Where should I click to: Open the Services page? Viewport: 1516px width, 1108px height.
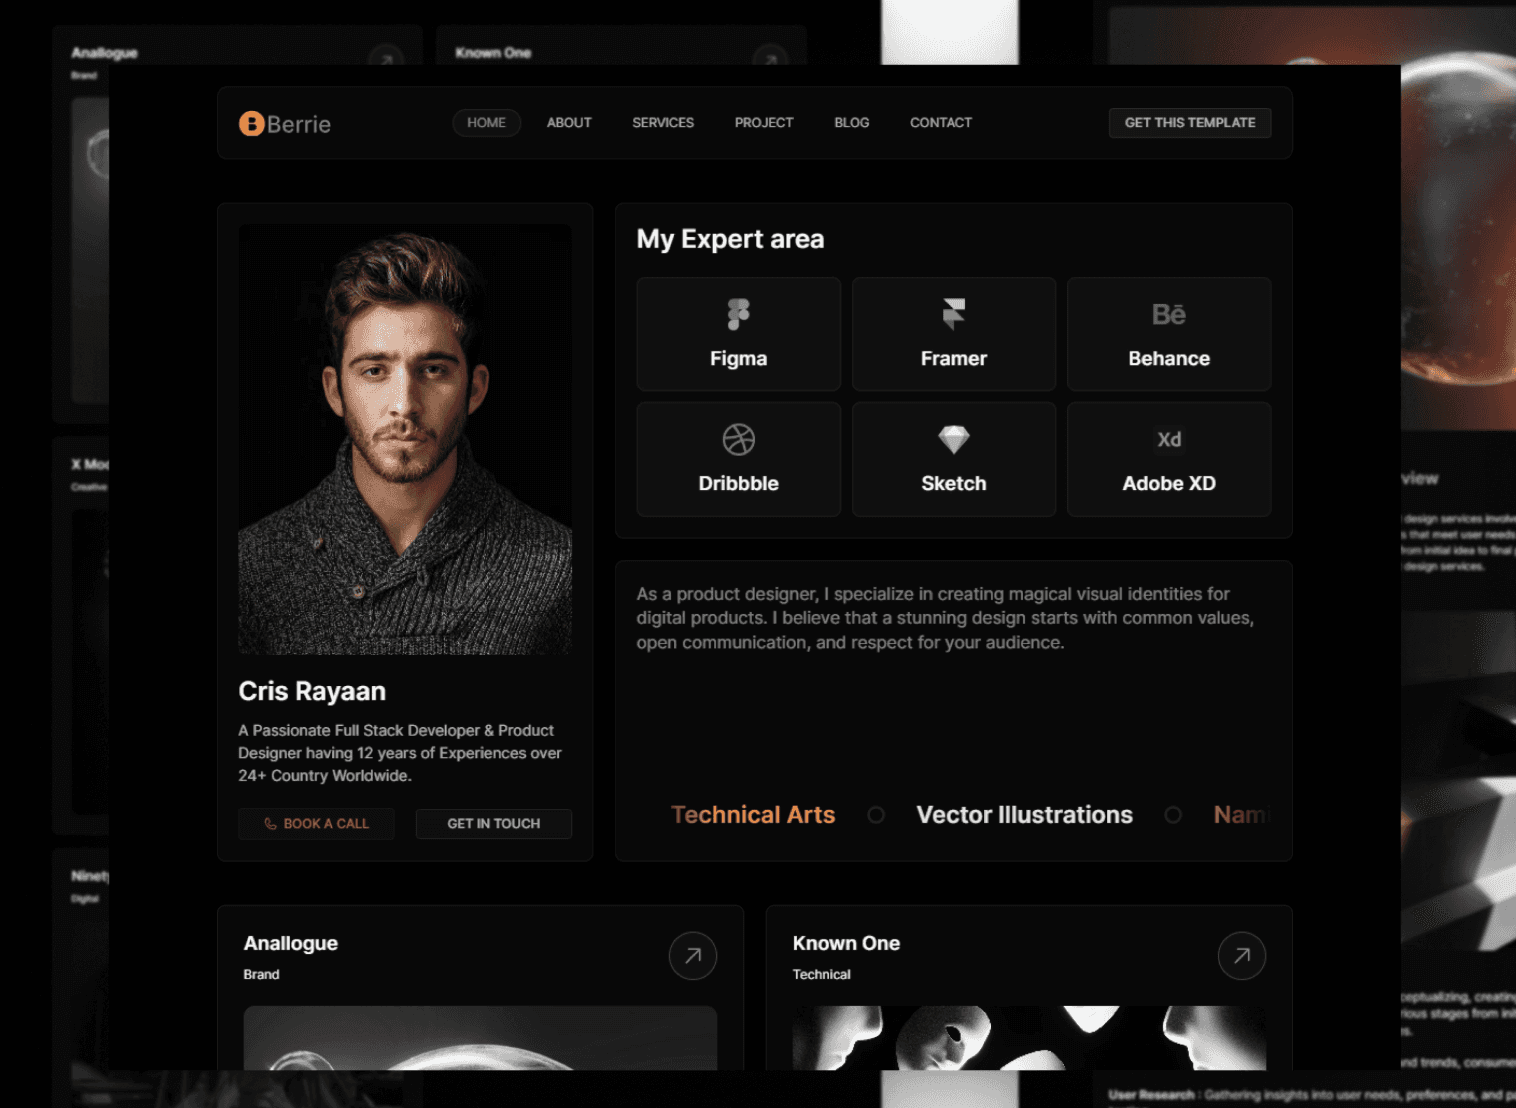click(x=663, y=122)
